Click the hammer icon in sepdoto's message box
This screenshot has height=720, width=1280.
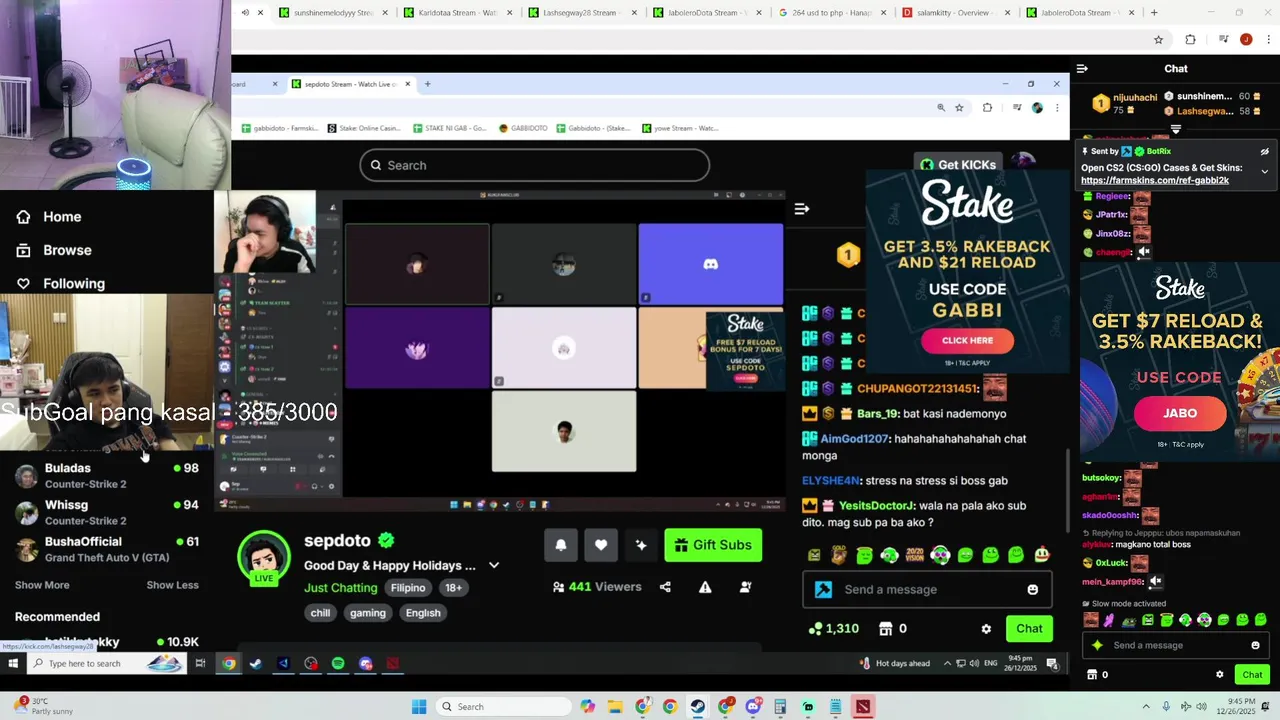click(823, 590)
